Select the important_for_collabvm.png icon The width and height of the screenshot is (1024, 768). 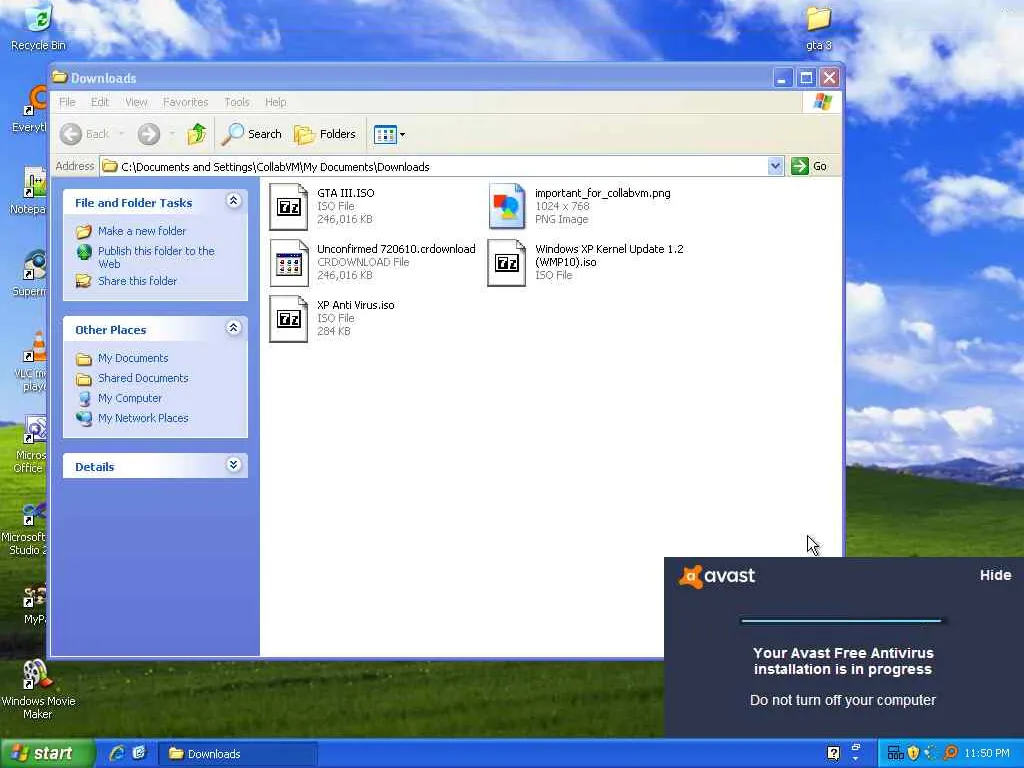click(x=507, y=206)
